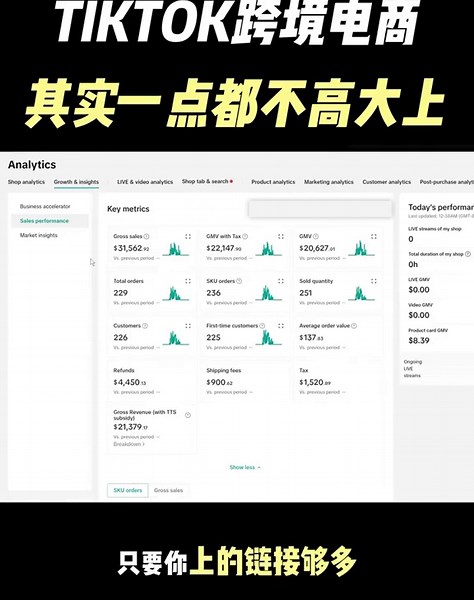This screenshot has height=600, width=474.
Task: Expand the Sold quantity card
Action: pyautogui.click(x=374, y=281)
